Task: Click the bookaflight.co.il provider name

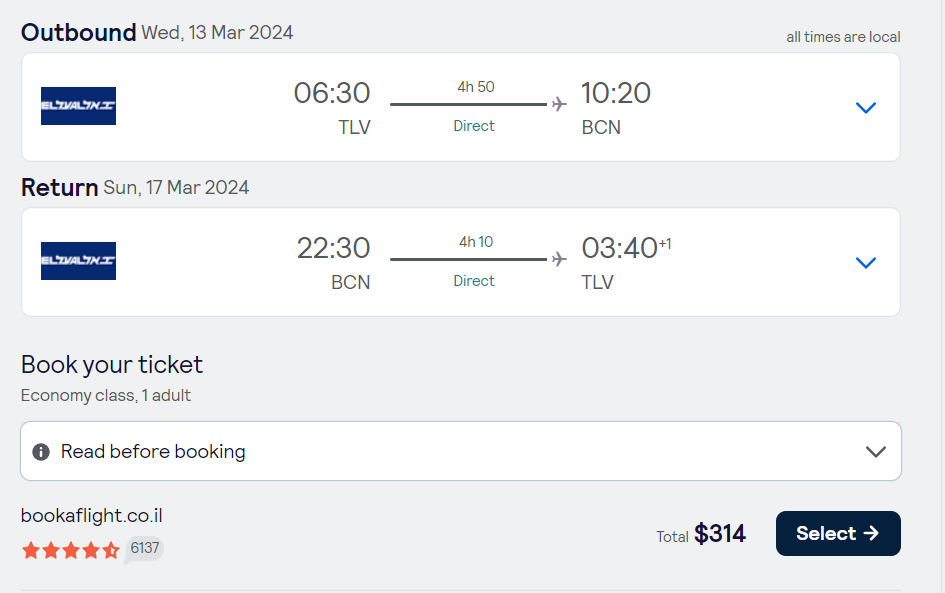Action: [x=92, y=516]
